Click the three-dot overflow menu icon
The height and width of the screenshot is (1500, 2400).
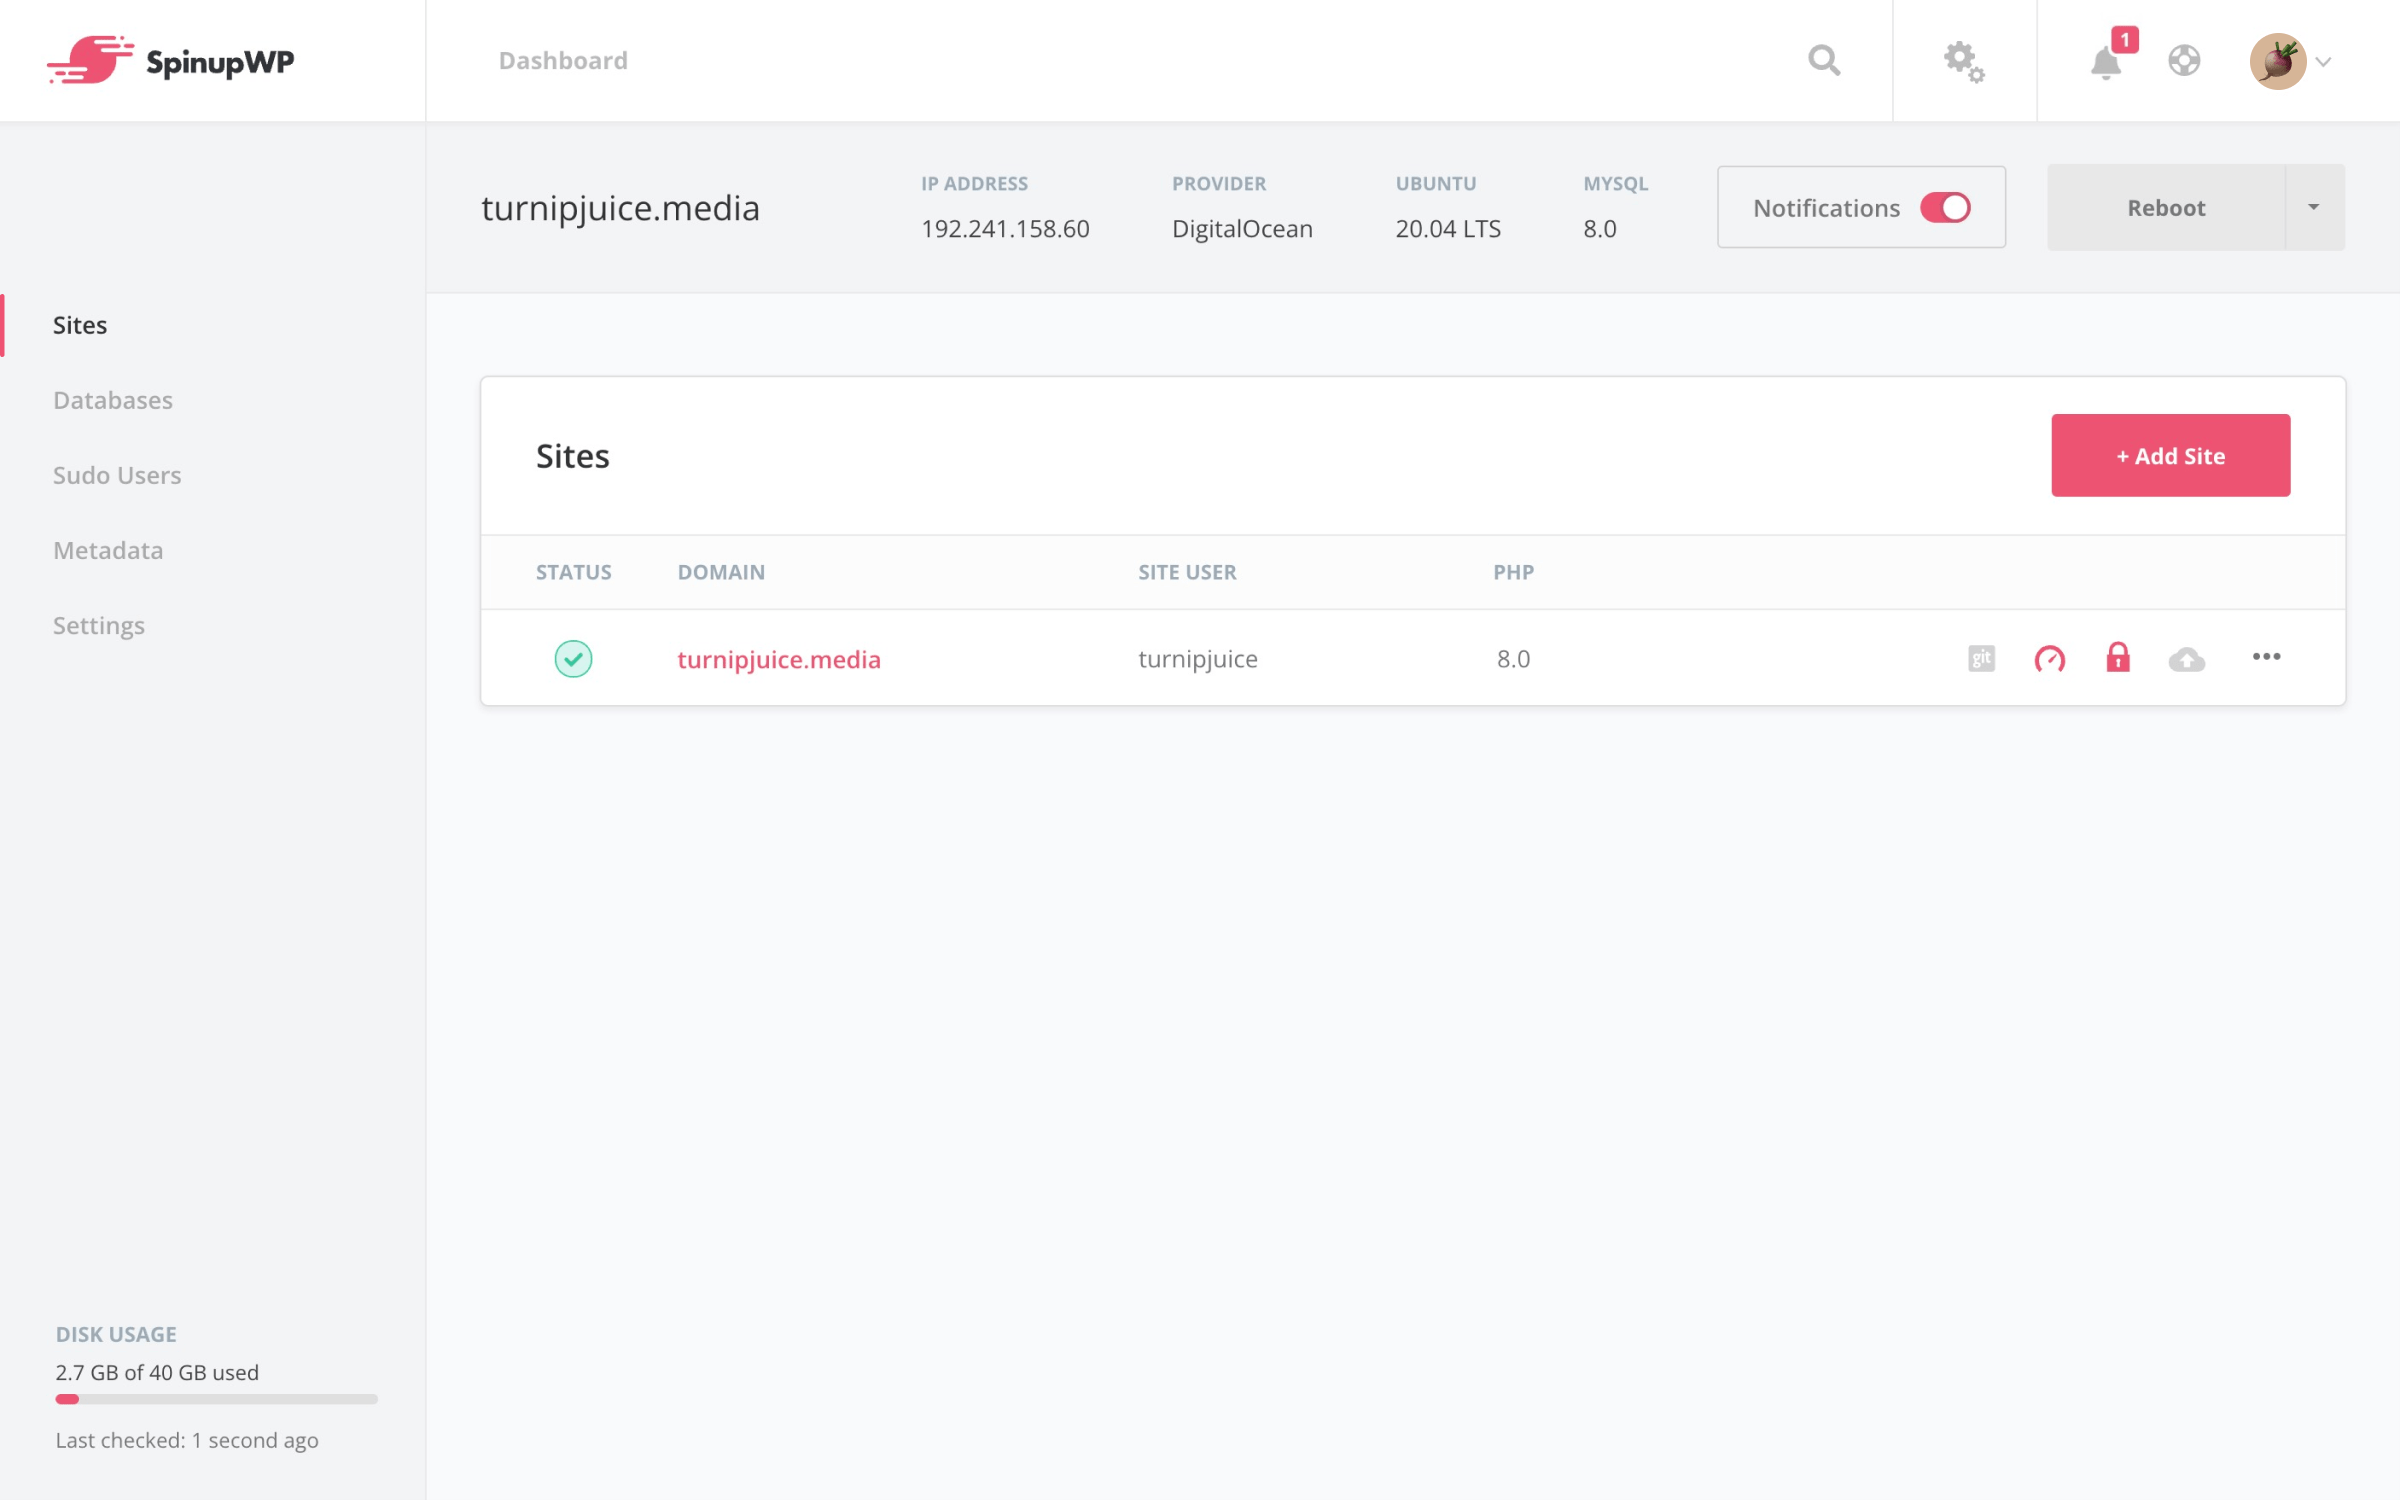2265,657
